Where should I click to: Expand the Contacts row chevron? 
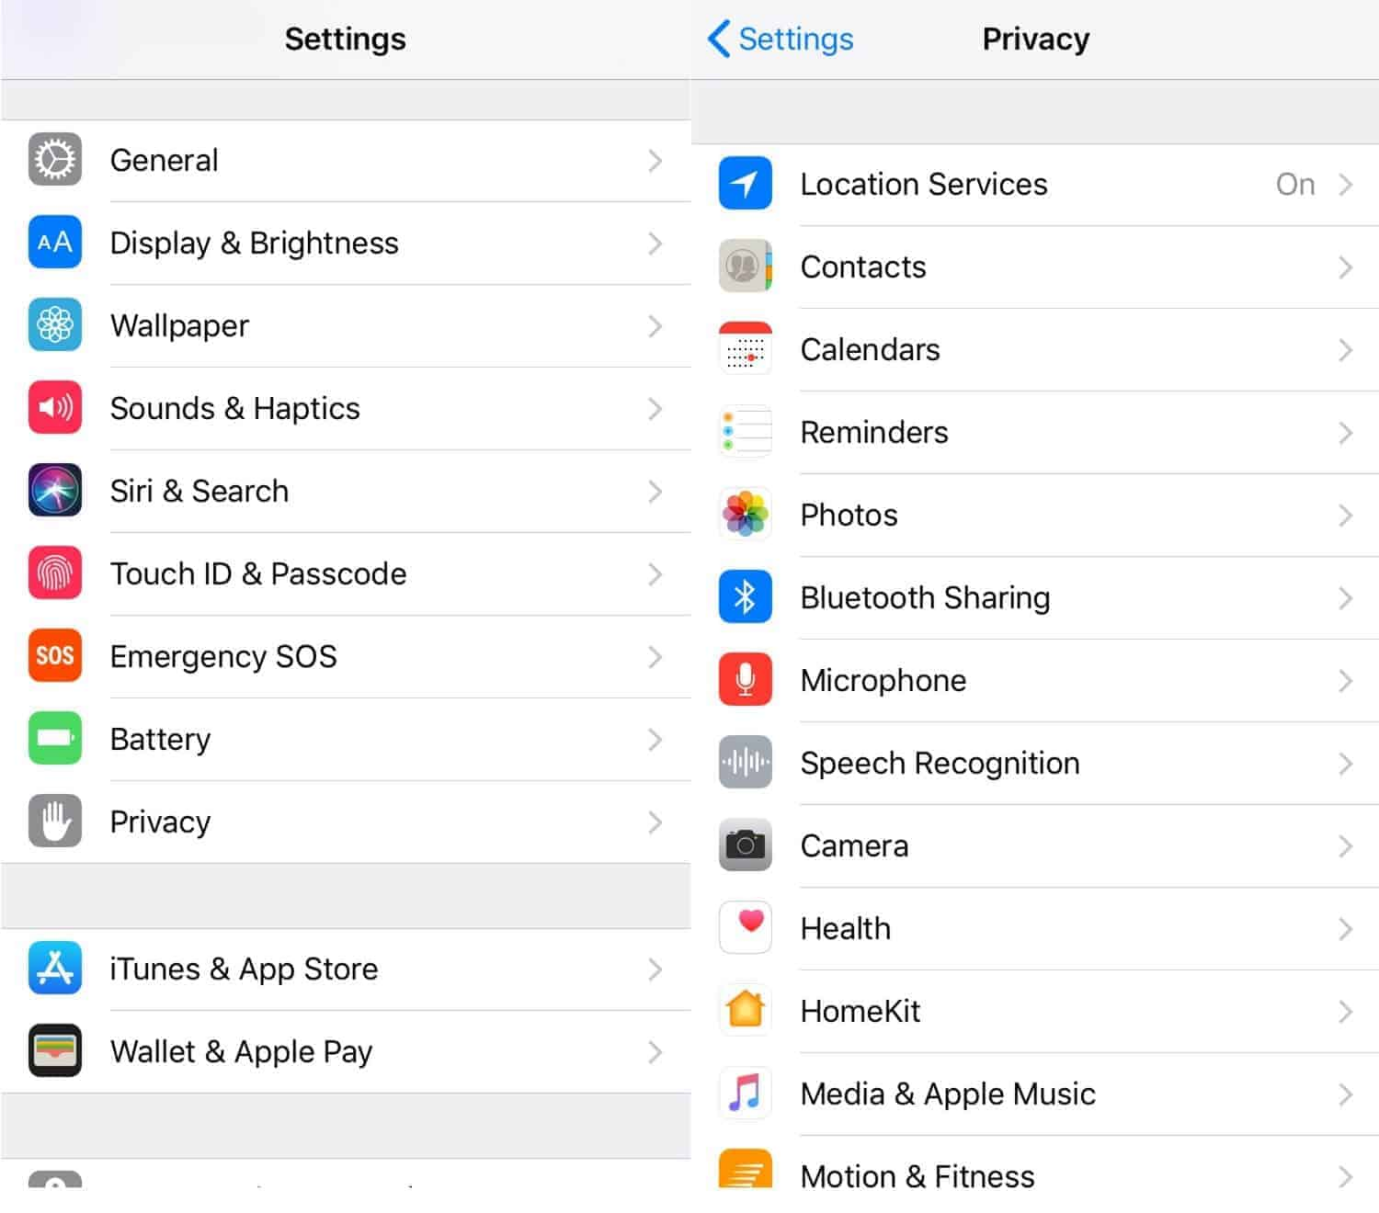pos(1345,268)
